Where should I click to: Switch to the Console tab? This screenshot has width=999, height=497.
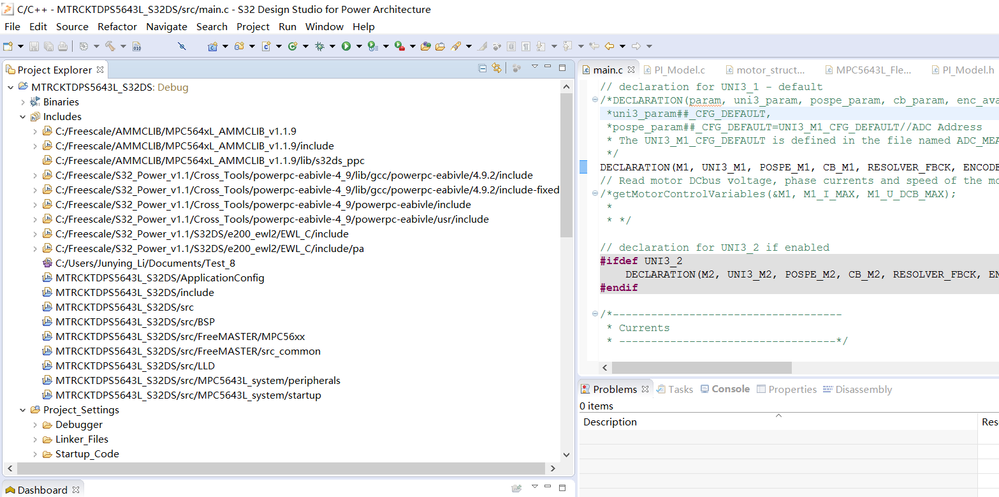725,389
